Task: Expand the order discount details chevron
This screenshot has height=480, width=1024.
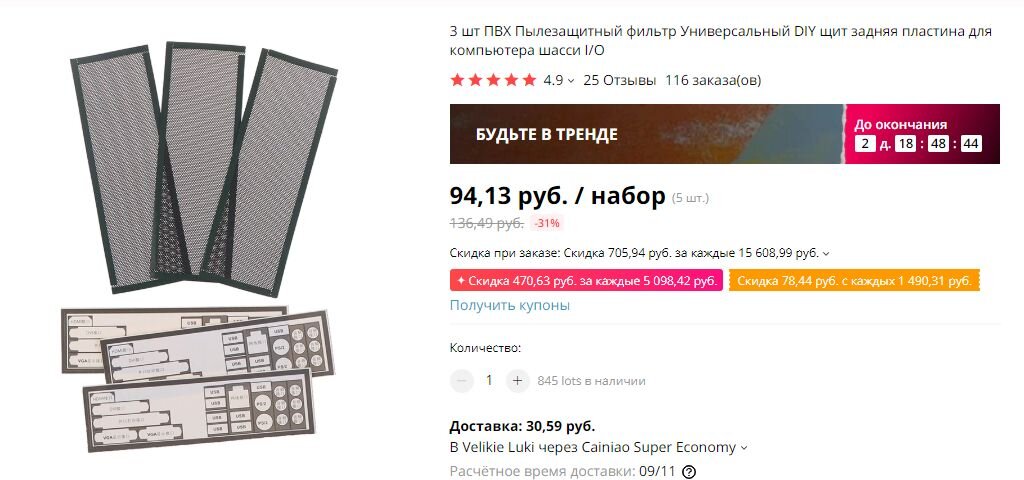Action: (x=825, y=253)
